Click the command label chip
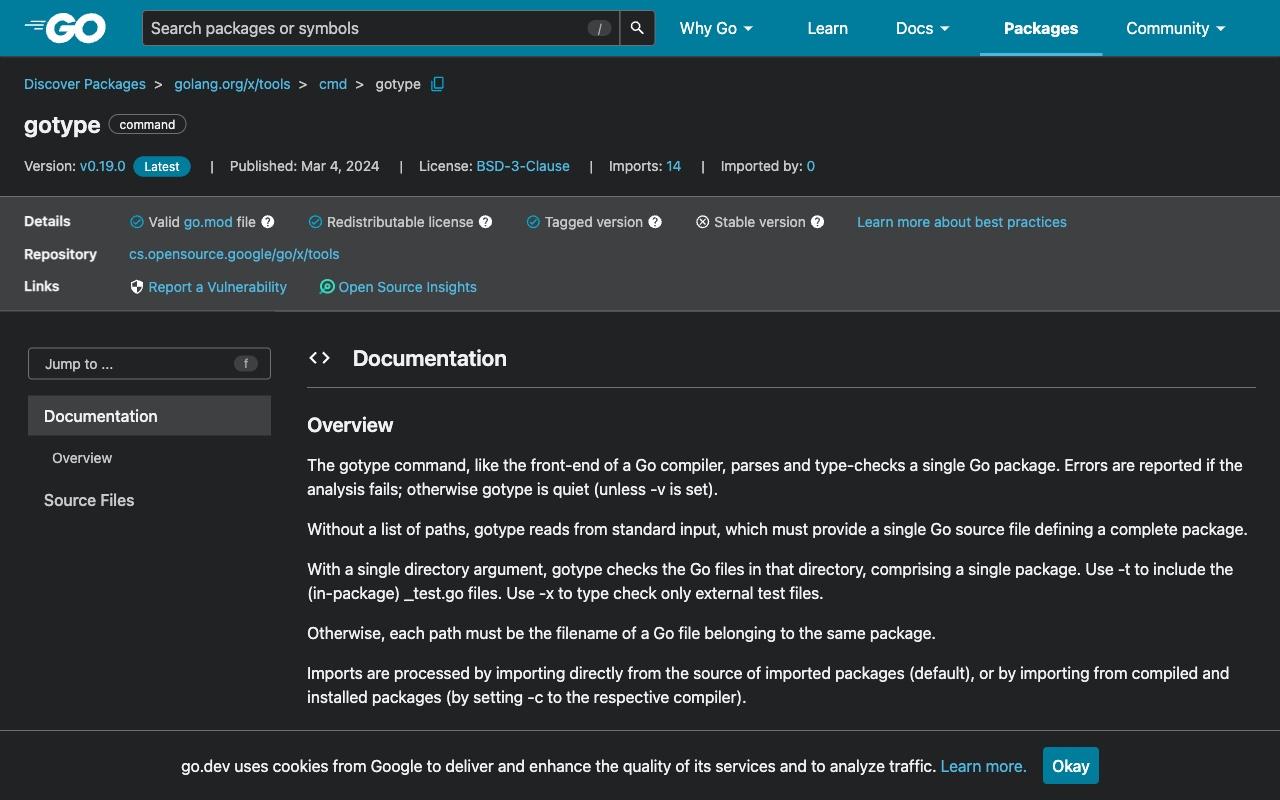Screen dimensions: 1280x800 click(147, 125)
